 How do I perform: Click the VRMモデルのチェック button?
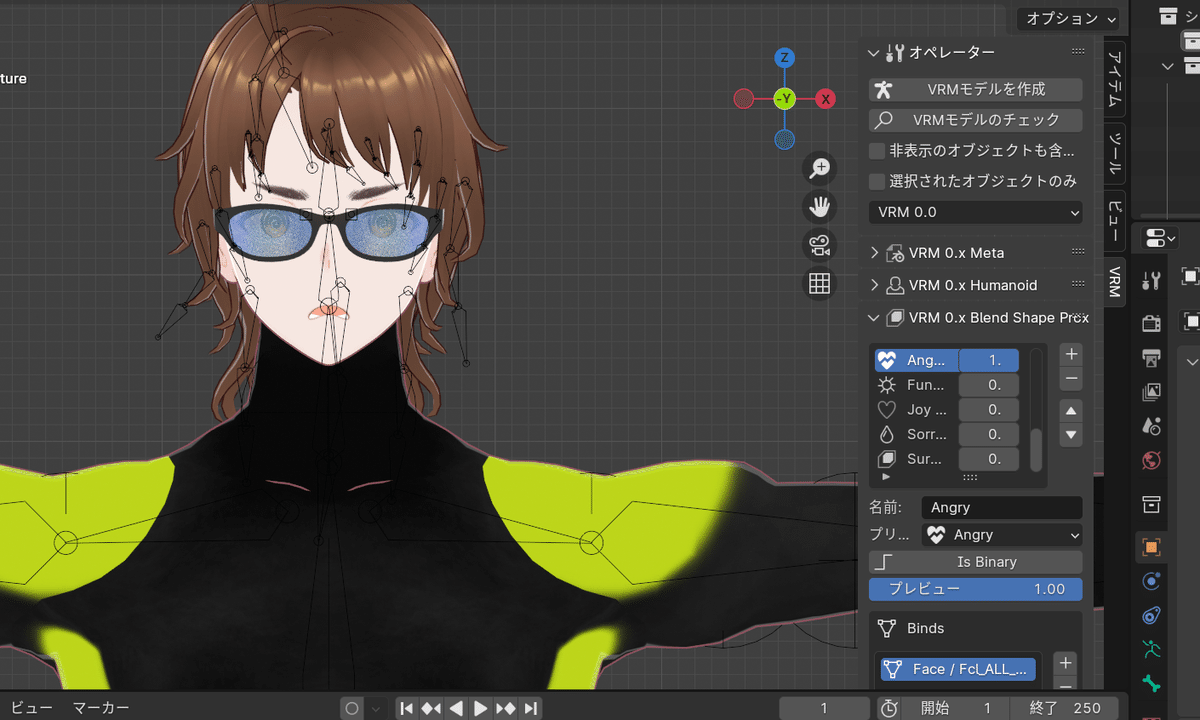[976, 120]
